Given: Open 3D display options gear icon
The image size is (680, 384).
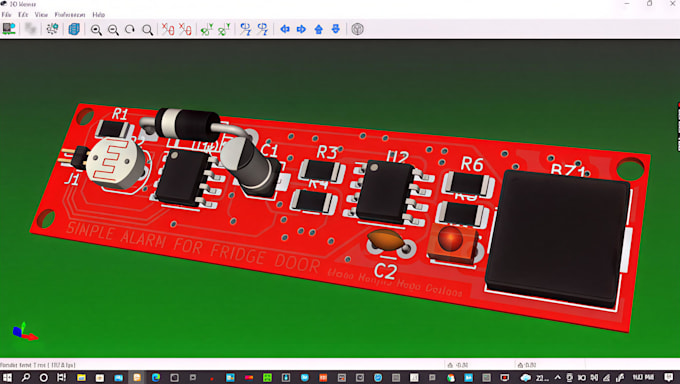Looking at the screenshot, I should click(x=52, y=29).
